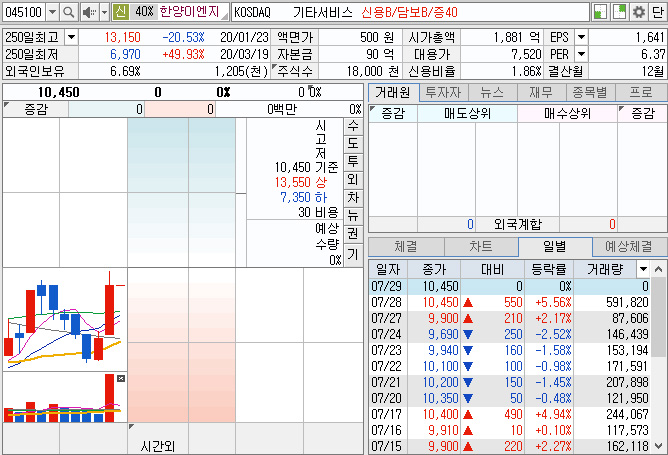Click the 수 side button
This screenshot has height=455, width=668.
pyautogui.click(x=353, y=126)
